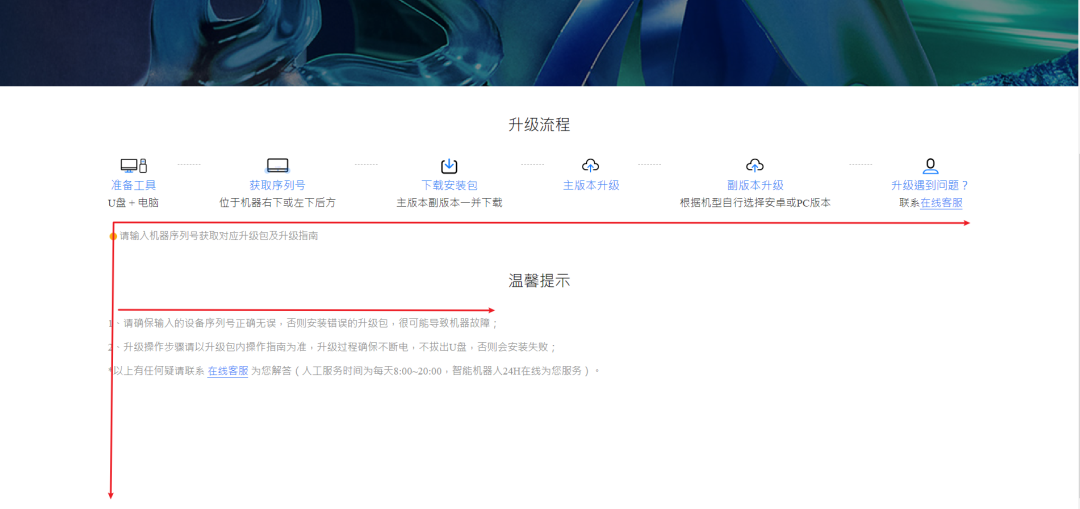Click the text U盘 + 电脑
Screen dimensions: 1080x509
(134, 203)
